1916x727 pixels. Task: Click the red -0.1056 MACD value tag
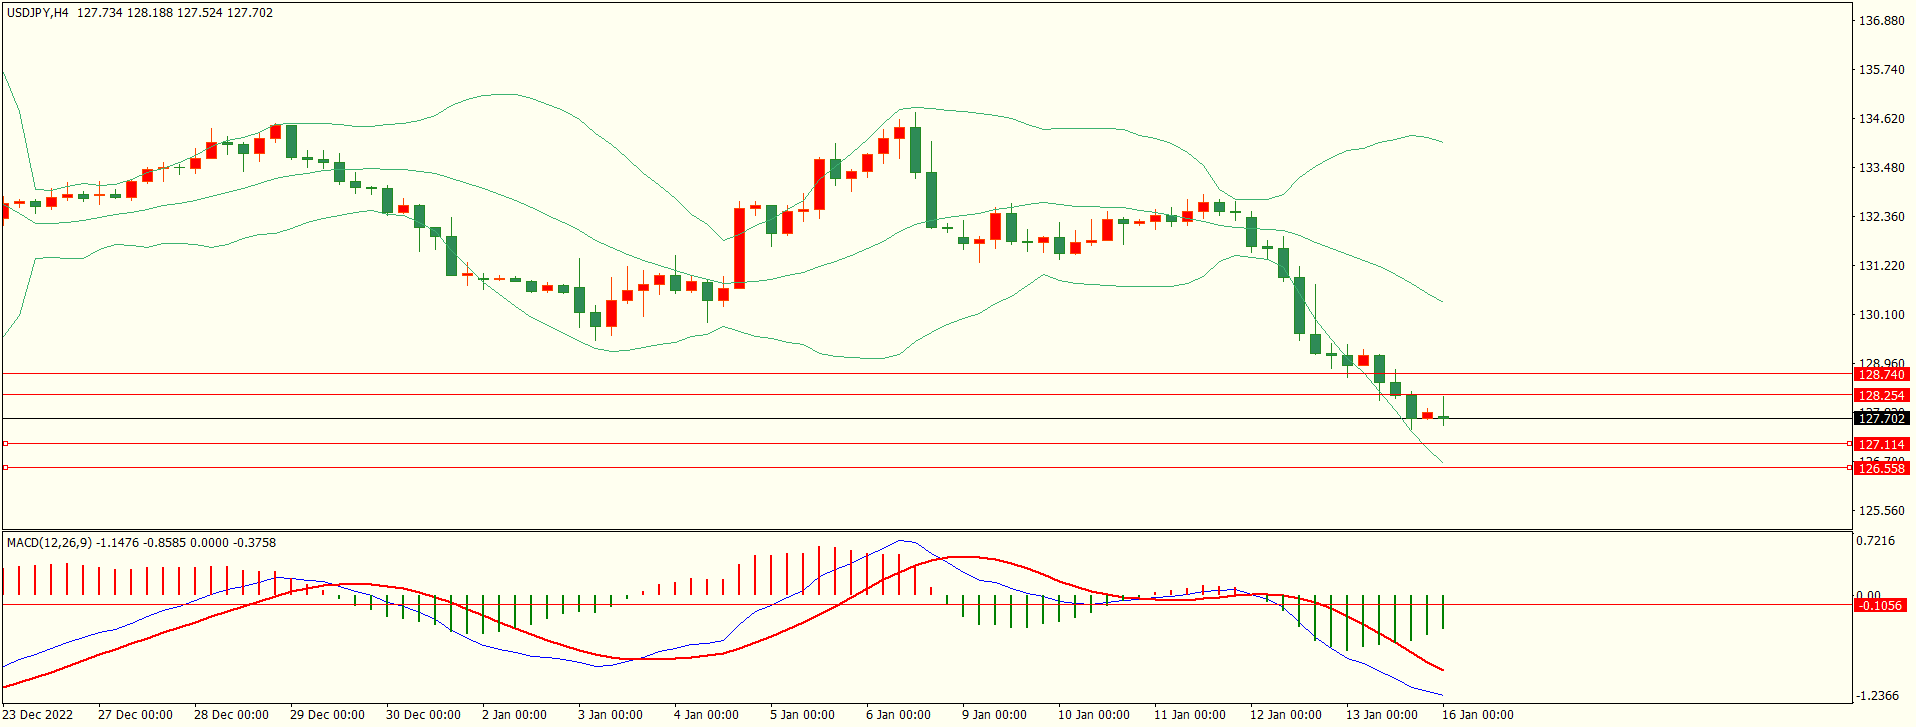(1880, 605)
